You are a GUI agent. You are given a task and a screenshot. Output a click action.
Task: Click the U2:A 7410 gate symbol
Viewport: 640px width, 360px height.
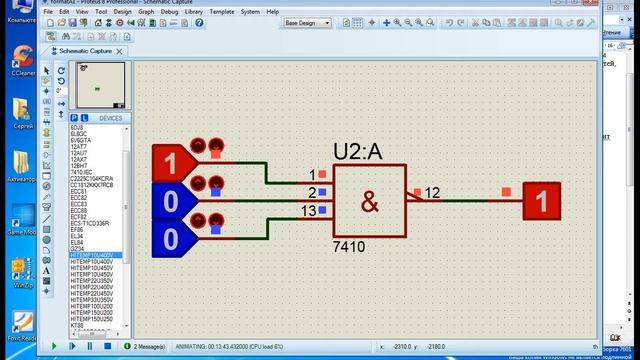[370, 201]
